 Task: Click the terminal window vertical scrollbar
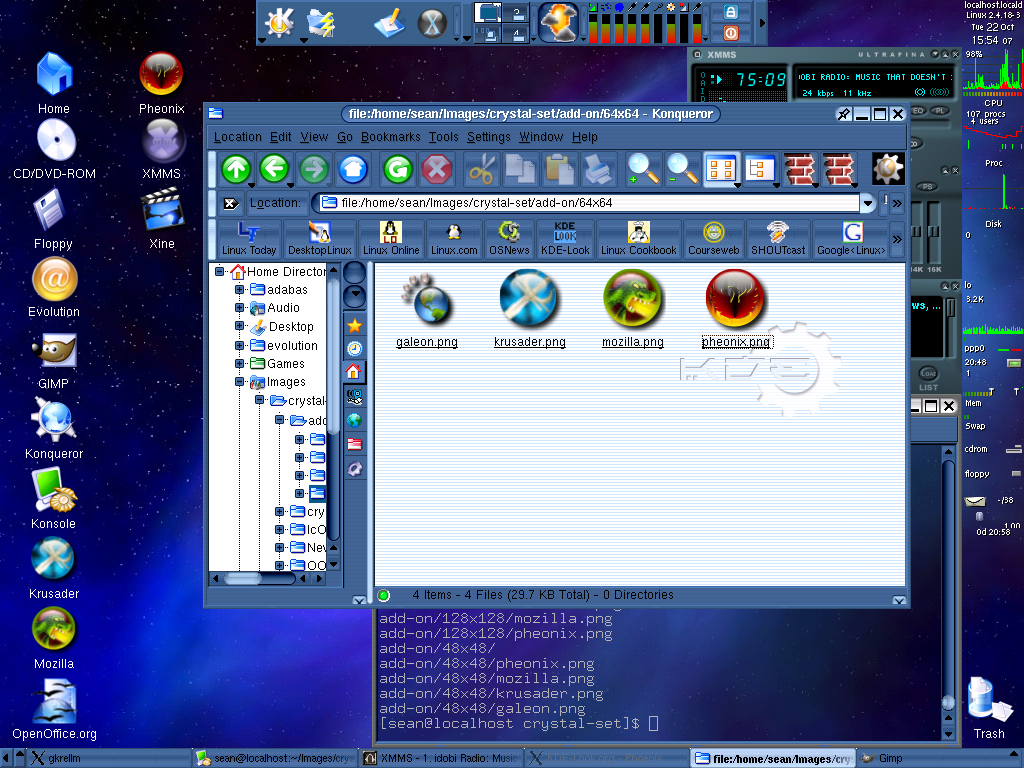pos(948,593)
